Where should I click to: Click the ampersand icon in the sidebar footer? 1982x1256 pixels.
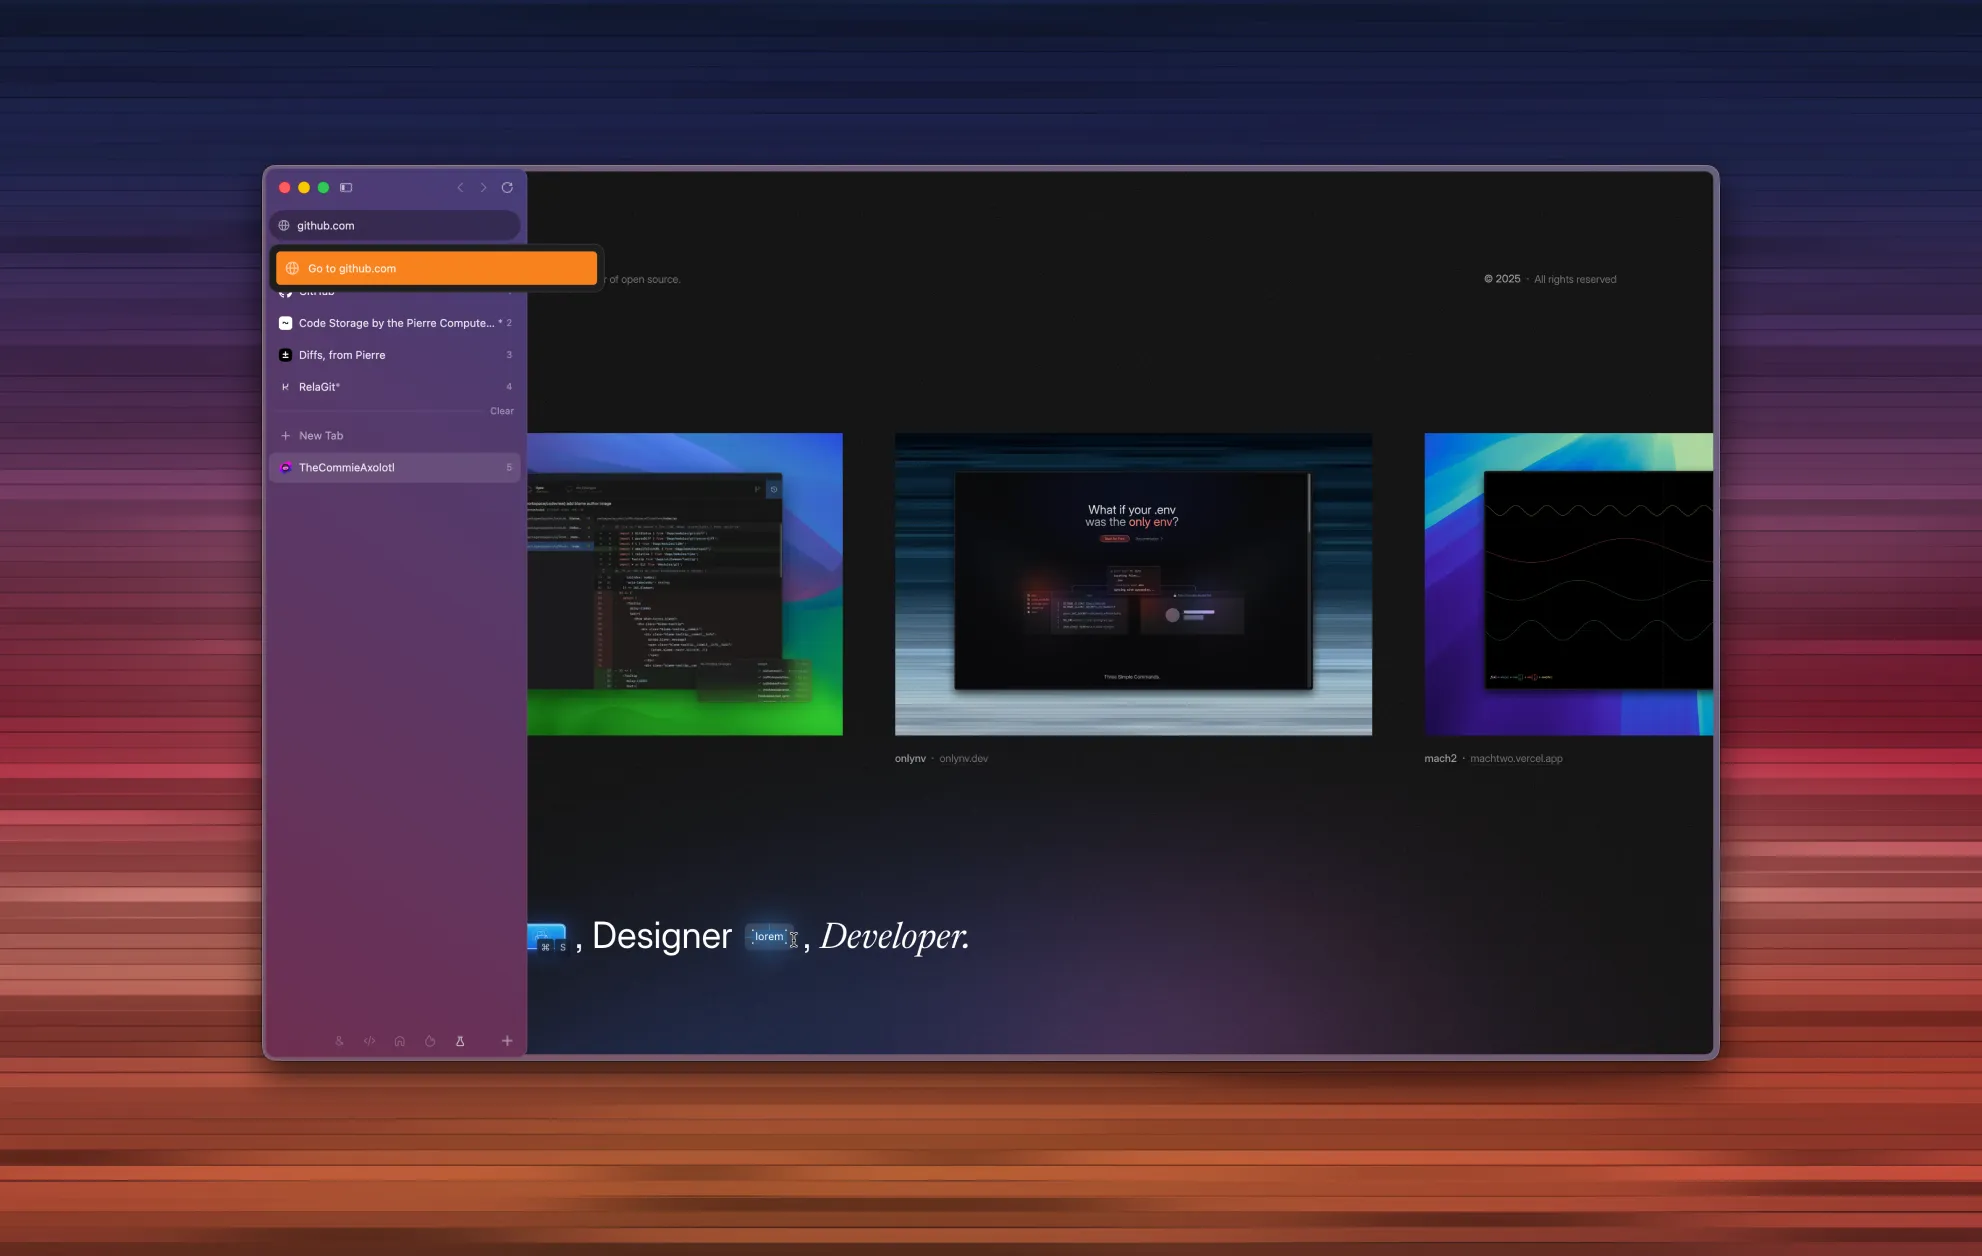340,1040
